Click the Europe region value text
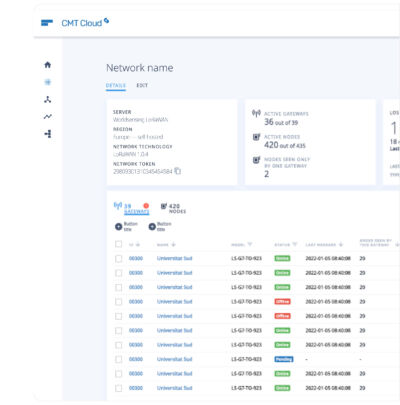400x405 pixels. (x=138, y=137)
